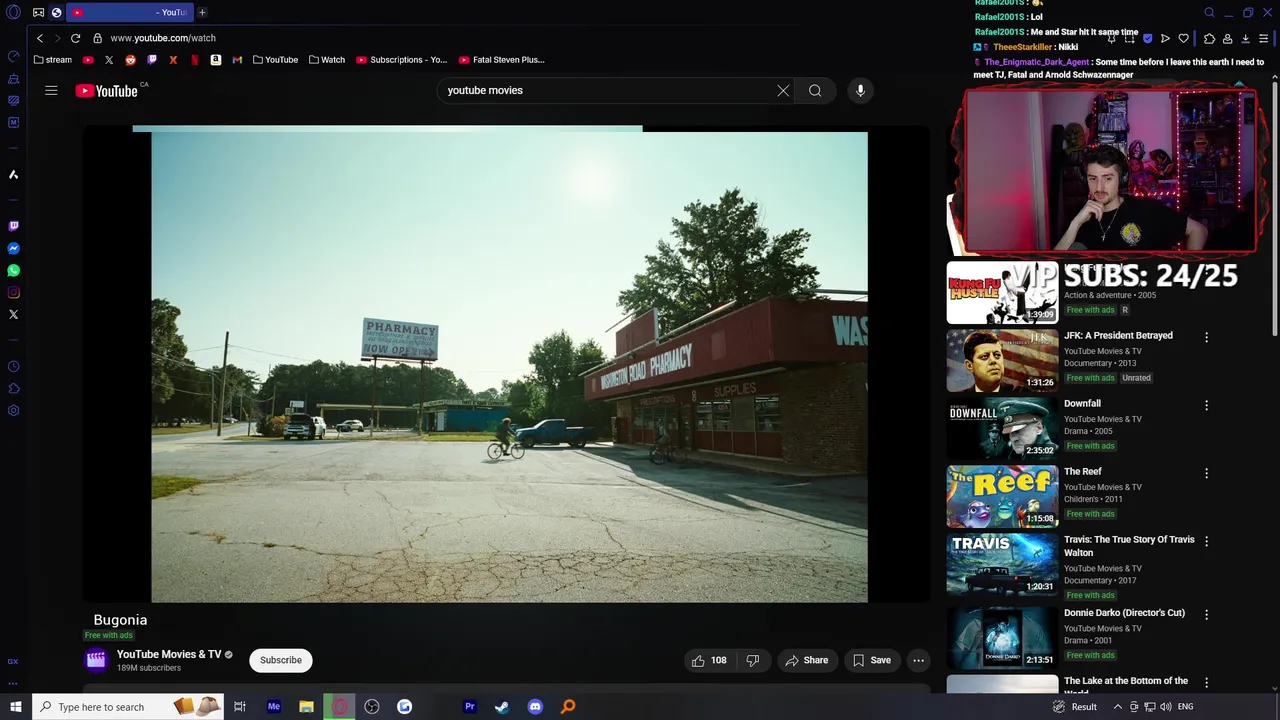Open Instagram in the sidebar

(x=14, y=292)
